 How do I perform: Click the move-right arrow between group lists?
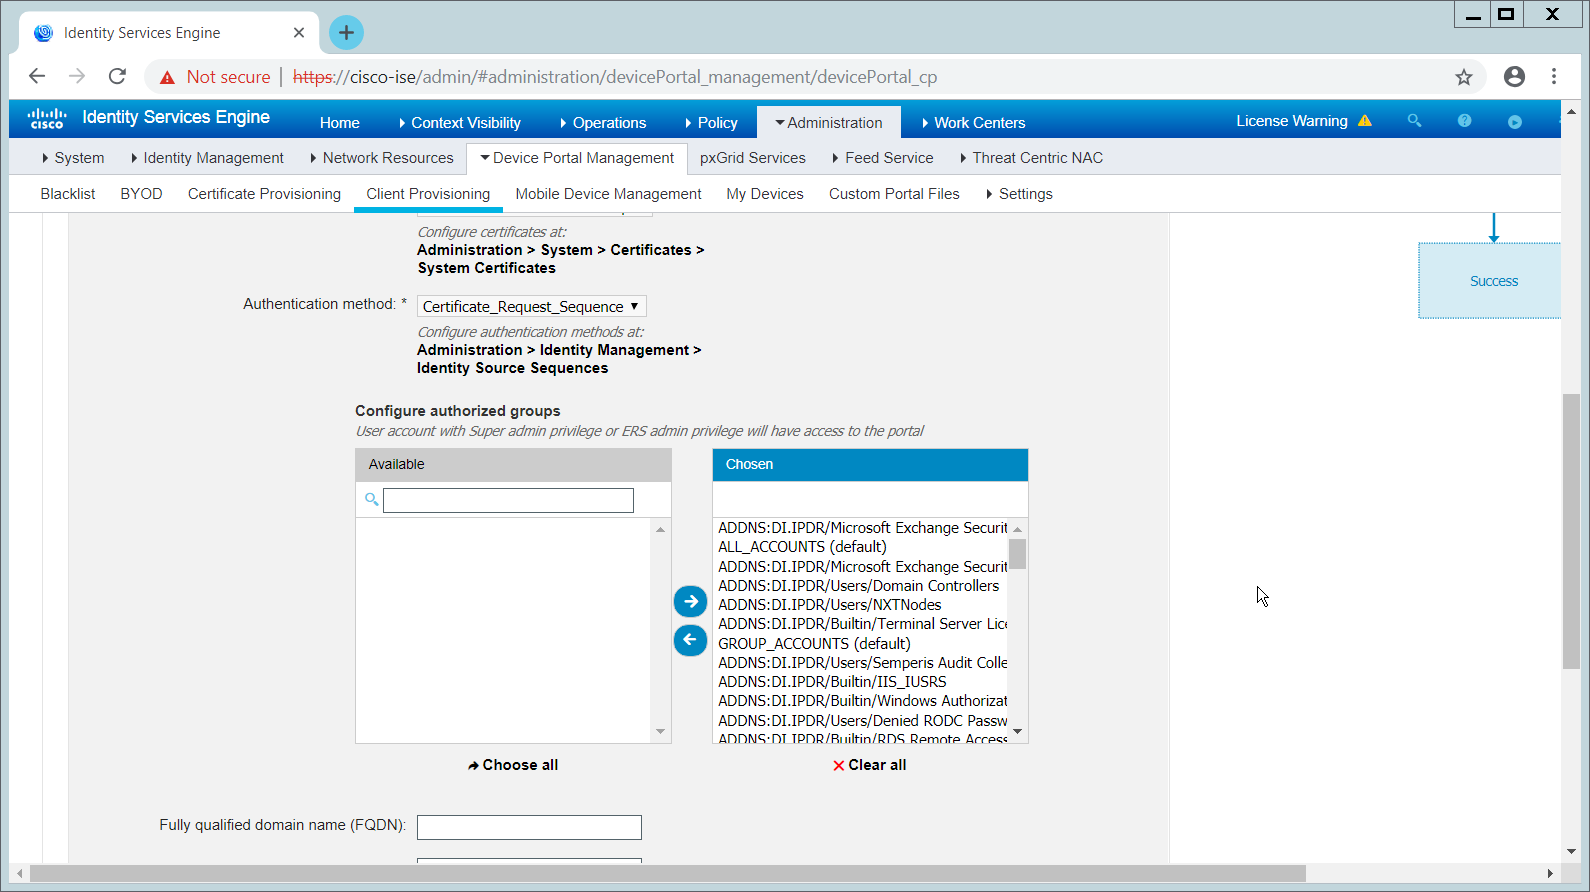pos(690,601)
